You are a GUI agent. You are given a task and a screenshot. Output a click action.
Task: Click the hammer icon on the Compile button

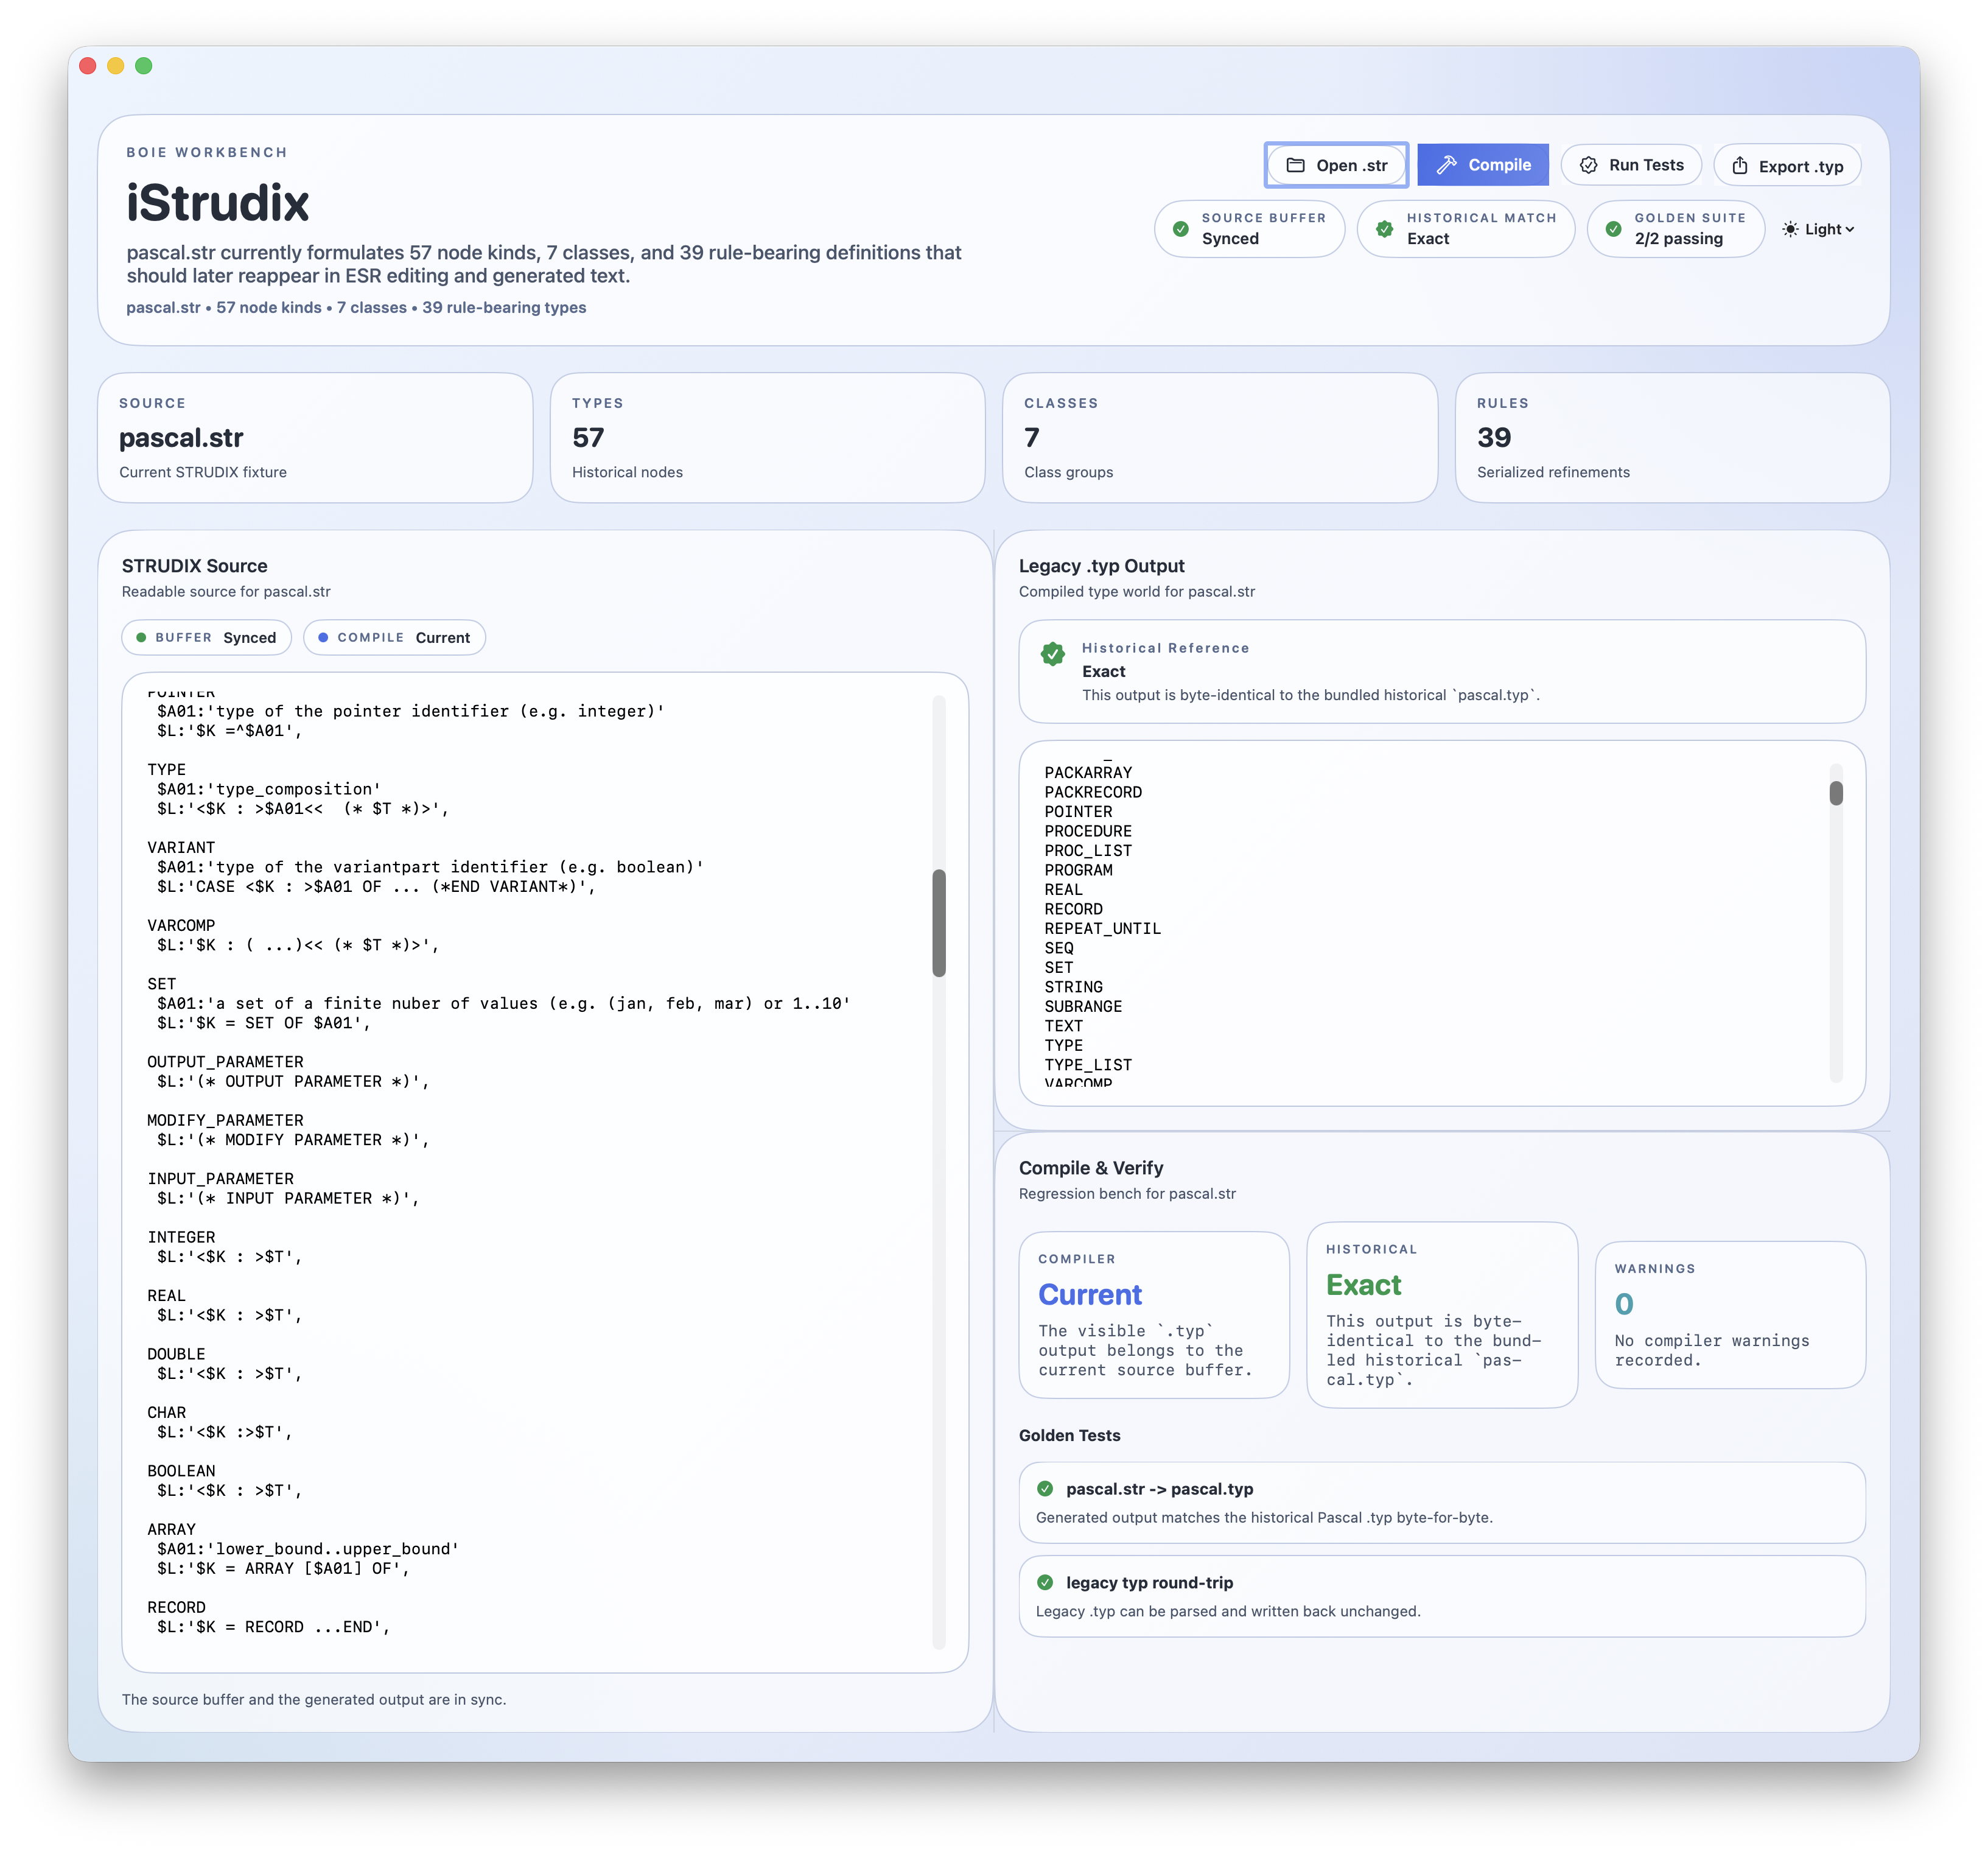click(x=1447, y=164)
